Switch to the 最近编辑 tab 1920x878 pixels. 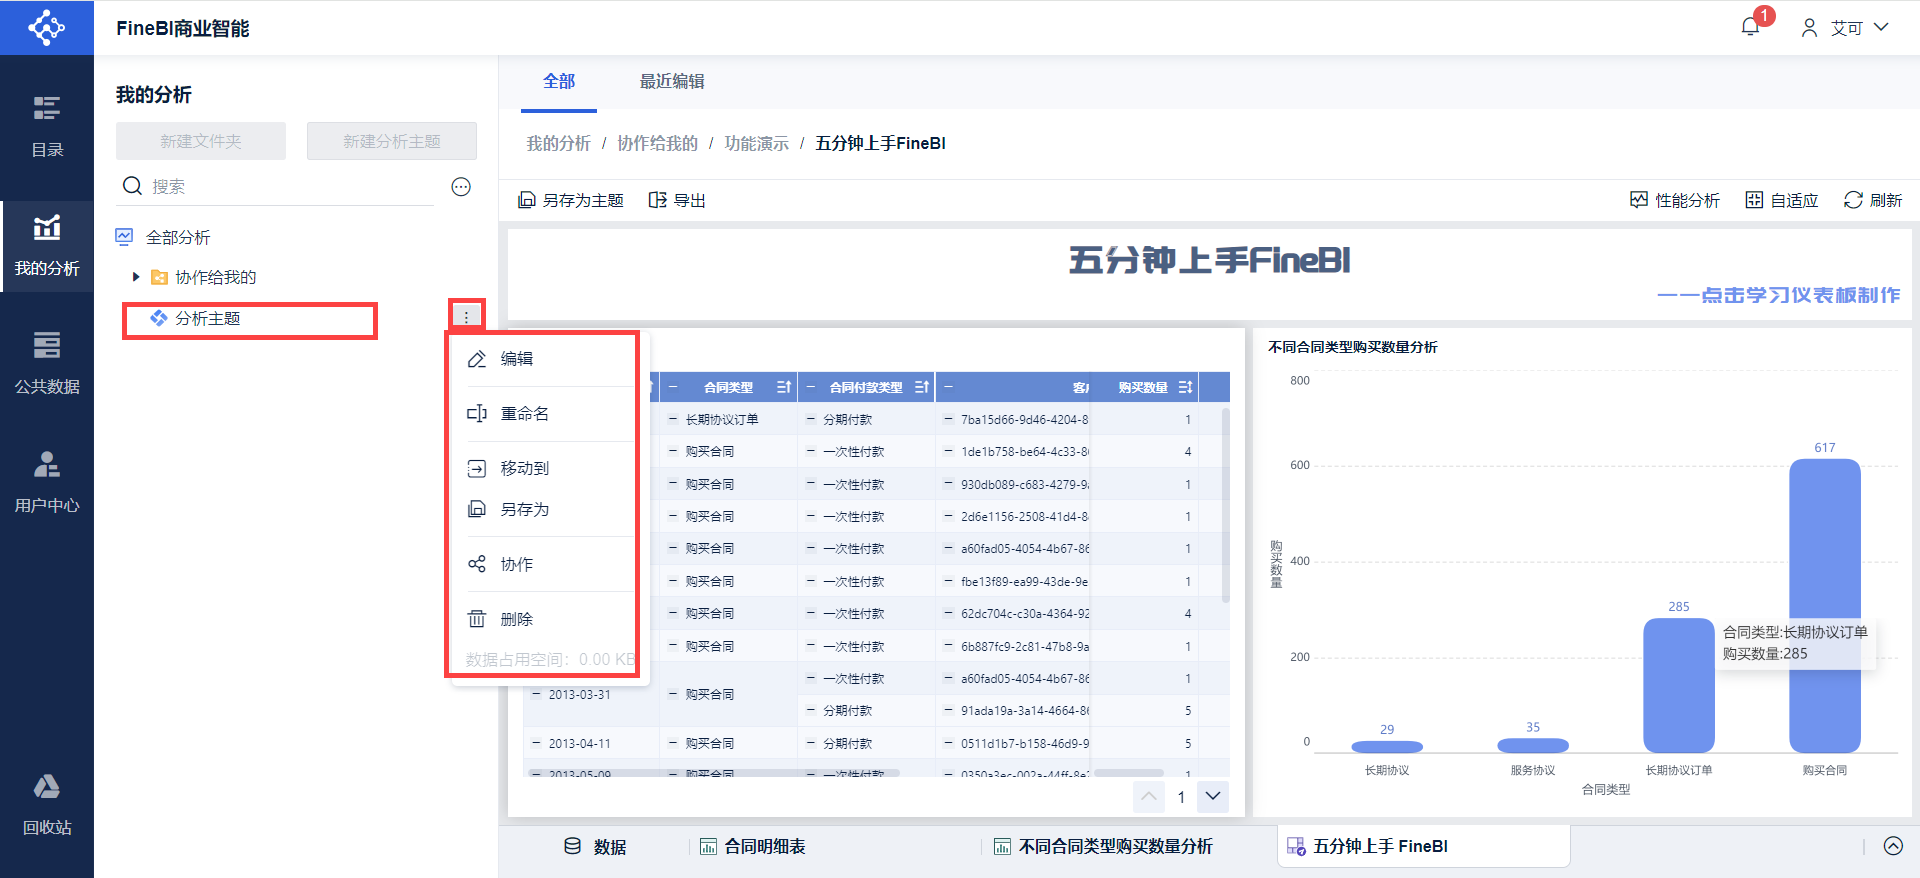pos(672,81)
